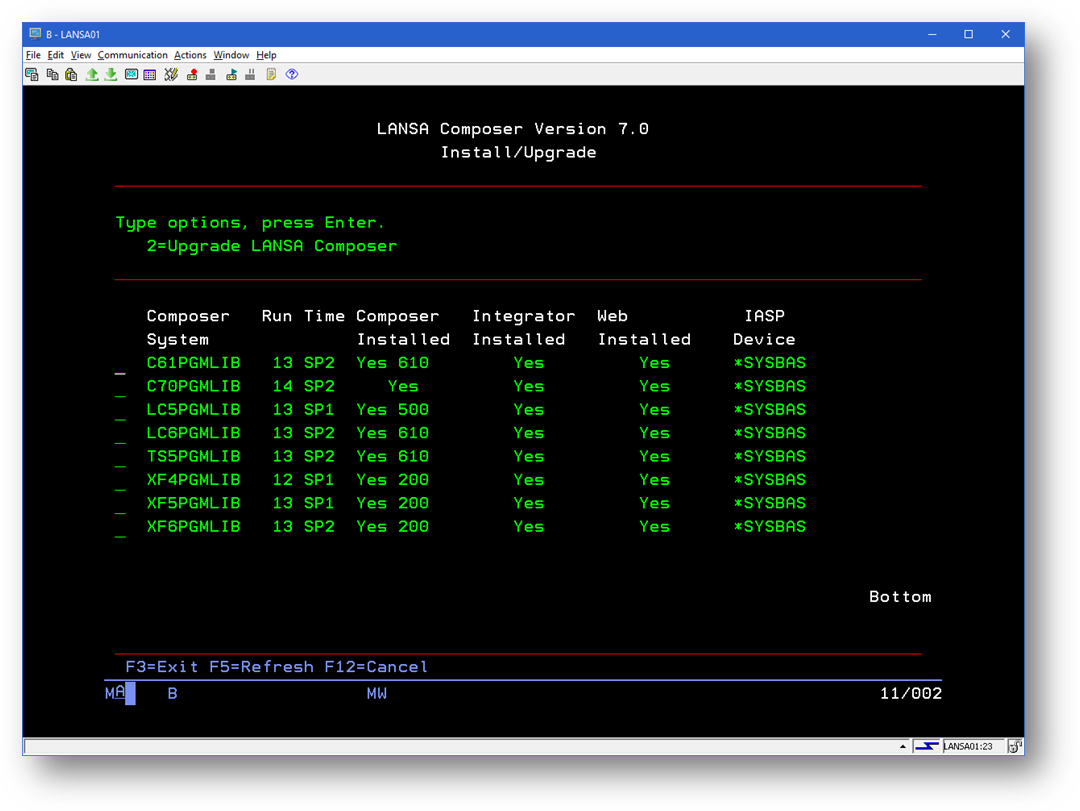The height and width of the screenshot is (811, 1080).
Task: Click the TS5PGMLIB system name
Action: 194,456
